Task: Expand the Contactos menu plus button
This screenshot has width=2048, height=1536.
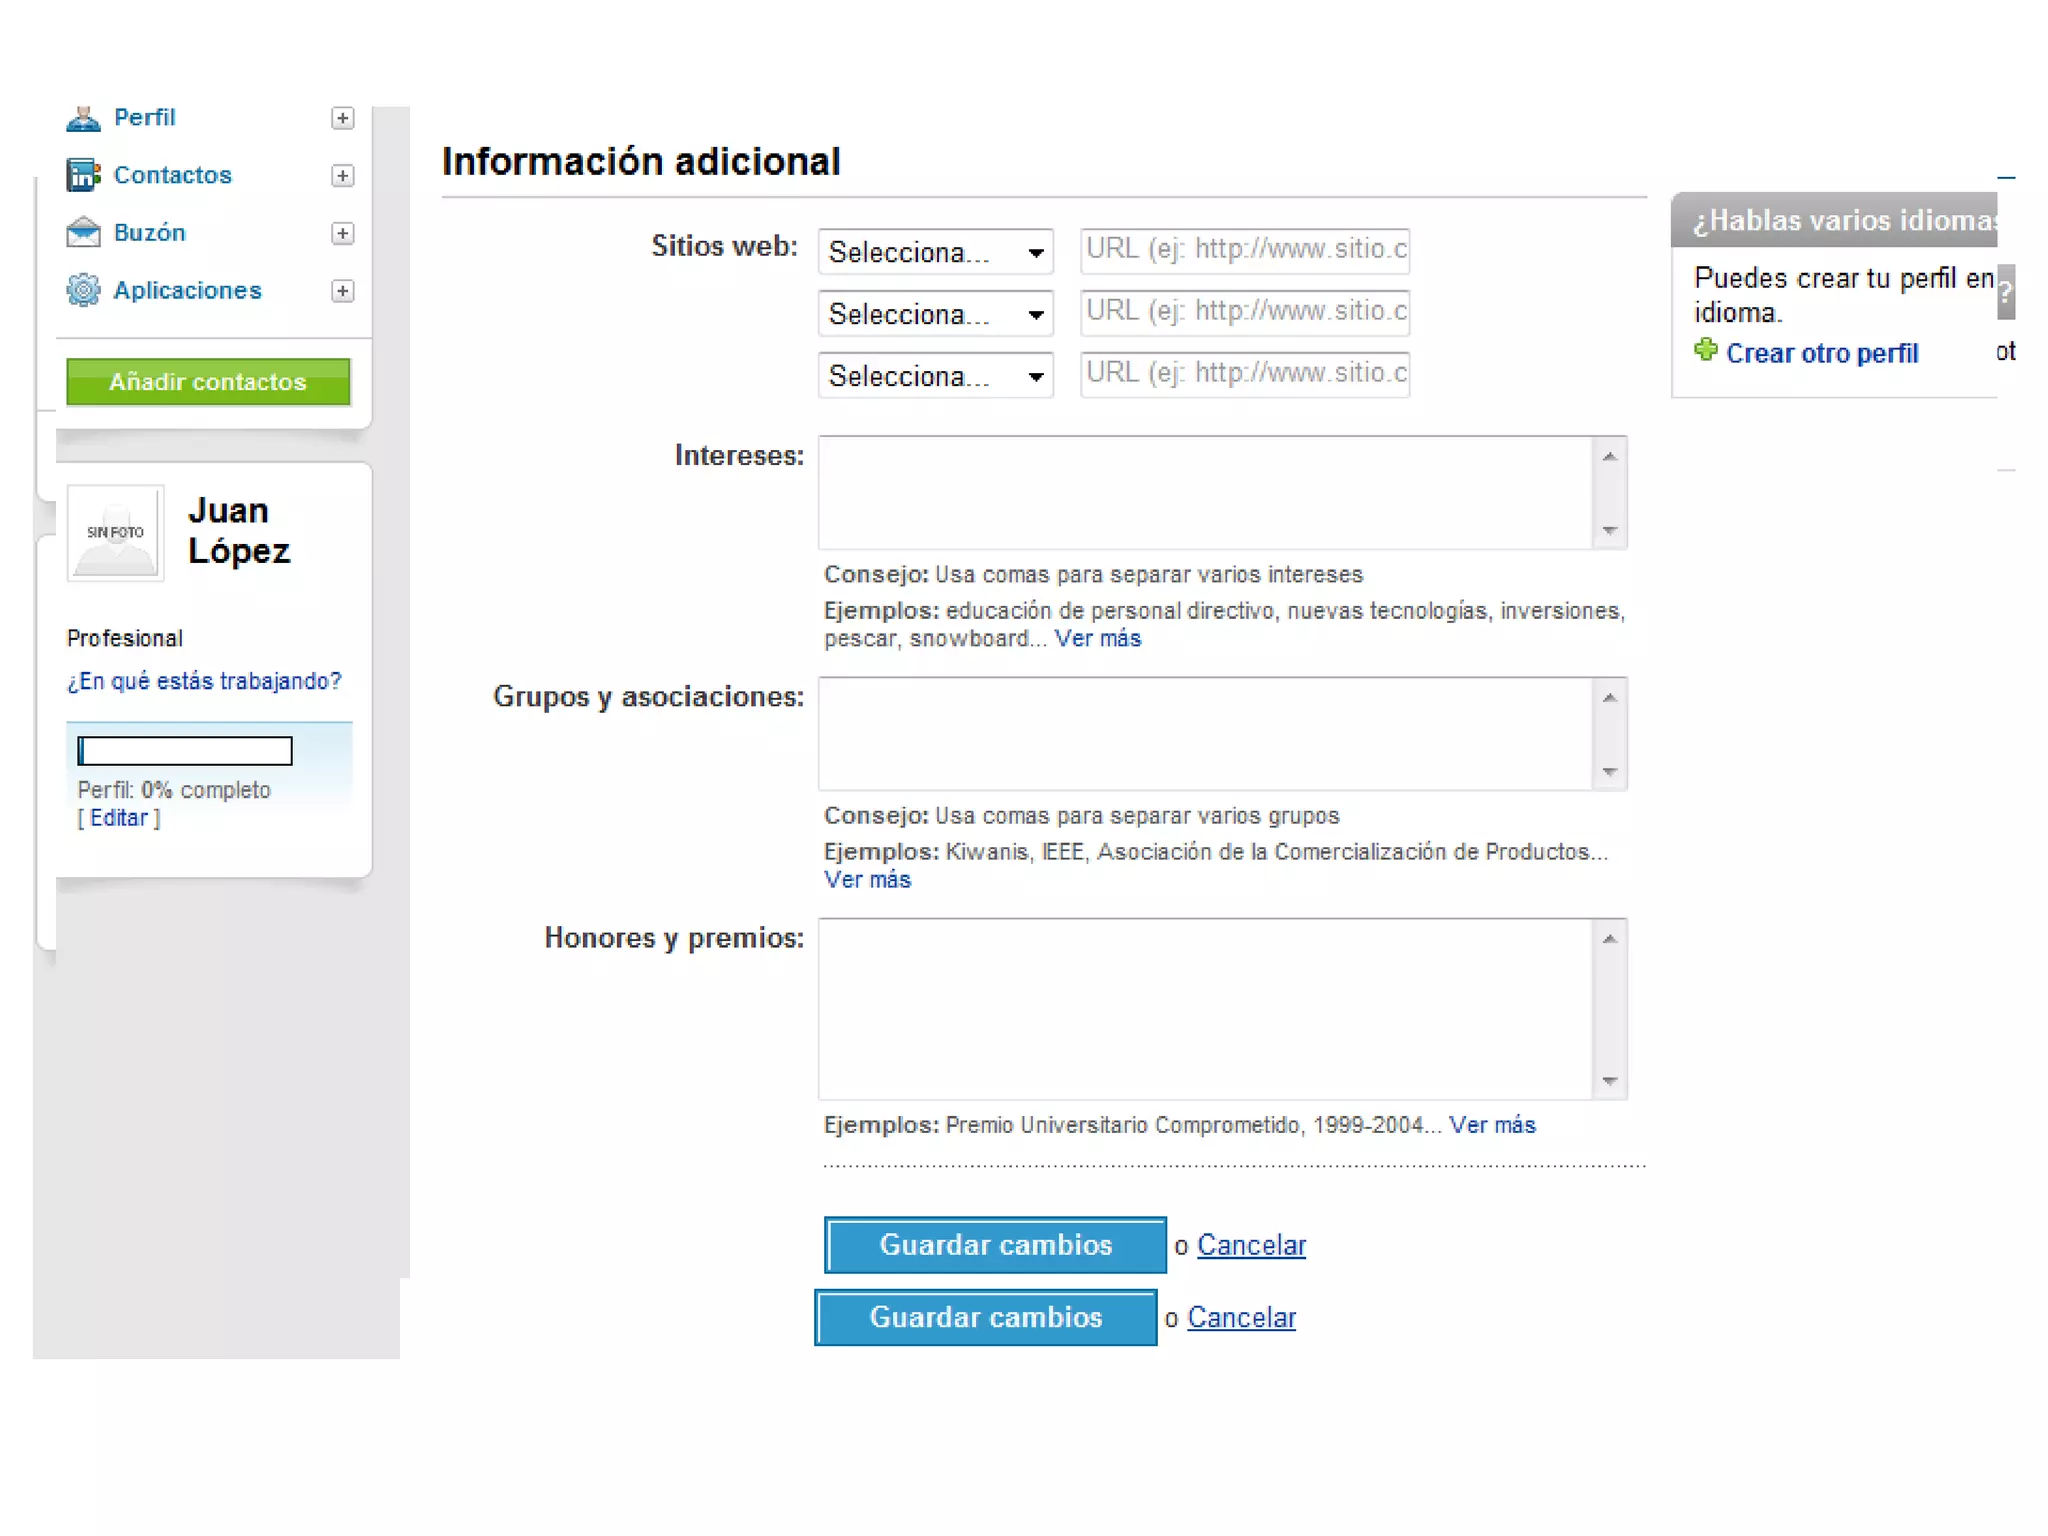Action: coord(342,176)
